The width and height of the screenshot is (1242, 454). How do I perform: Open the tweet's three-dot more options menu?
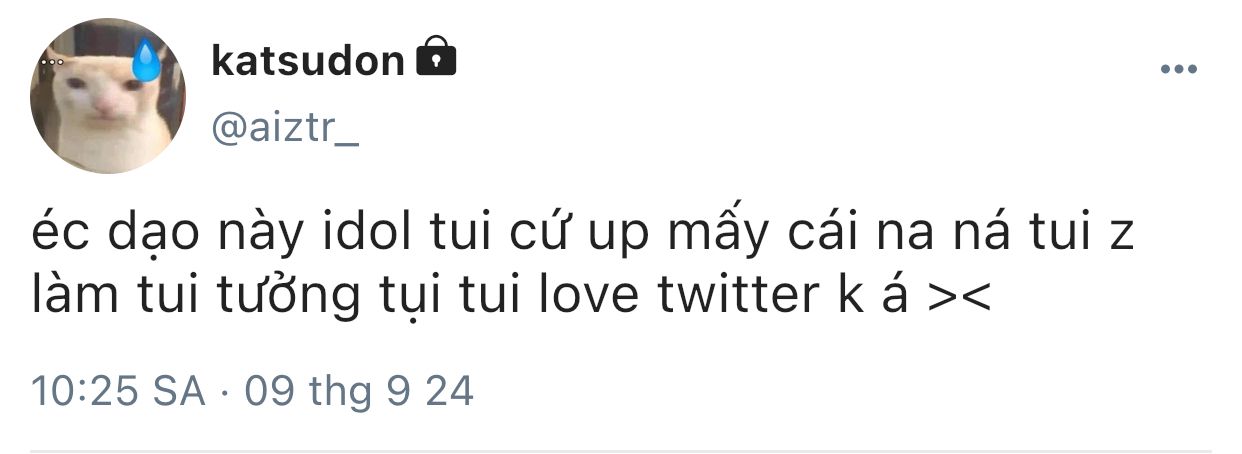tap(1178, 69)
